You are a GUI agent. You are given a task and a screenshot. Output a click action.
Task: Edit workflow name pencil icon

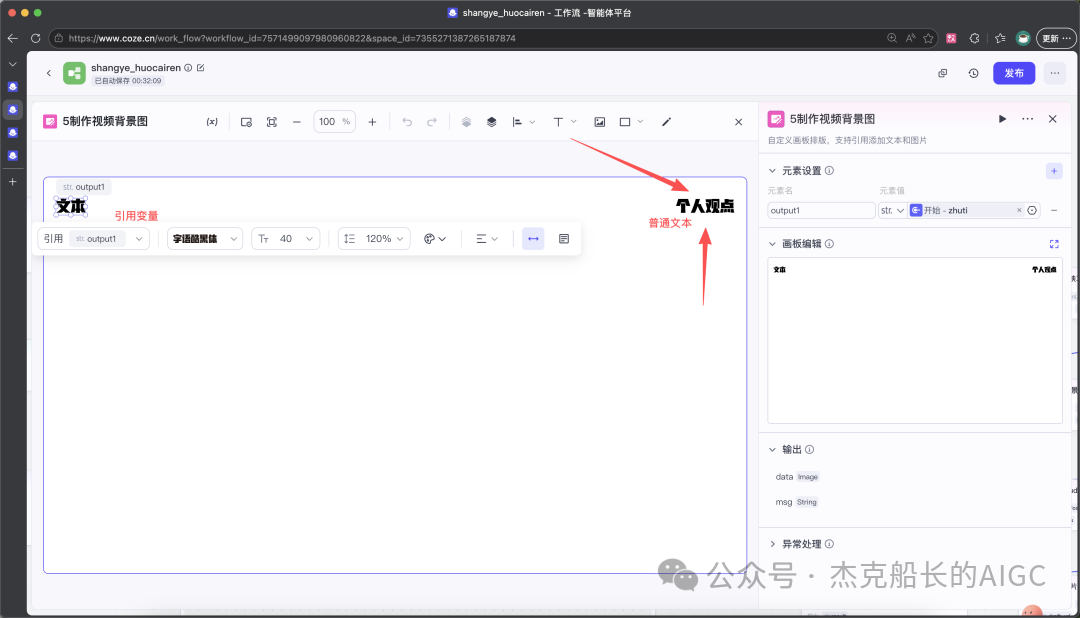(200, 68)
